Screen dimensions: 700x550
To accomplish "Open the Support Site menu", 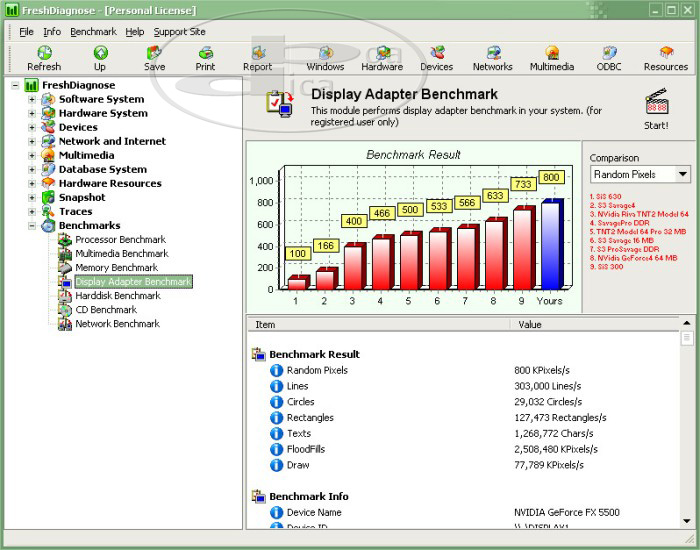I will 179,31.
